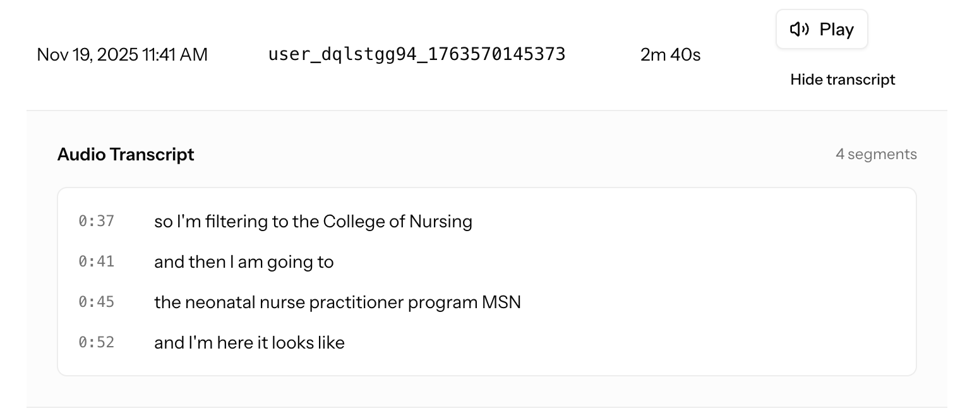
Task: Click the word "MSN" in the transcript
Action: point(501,302)
